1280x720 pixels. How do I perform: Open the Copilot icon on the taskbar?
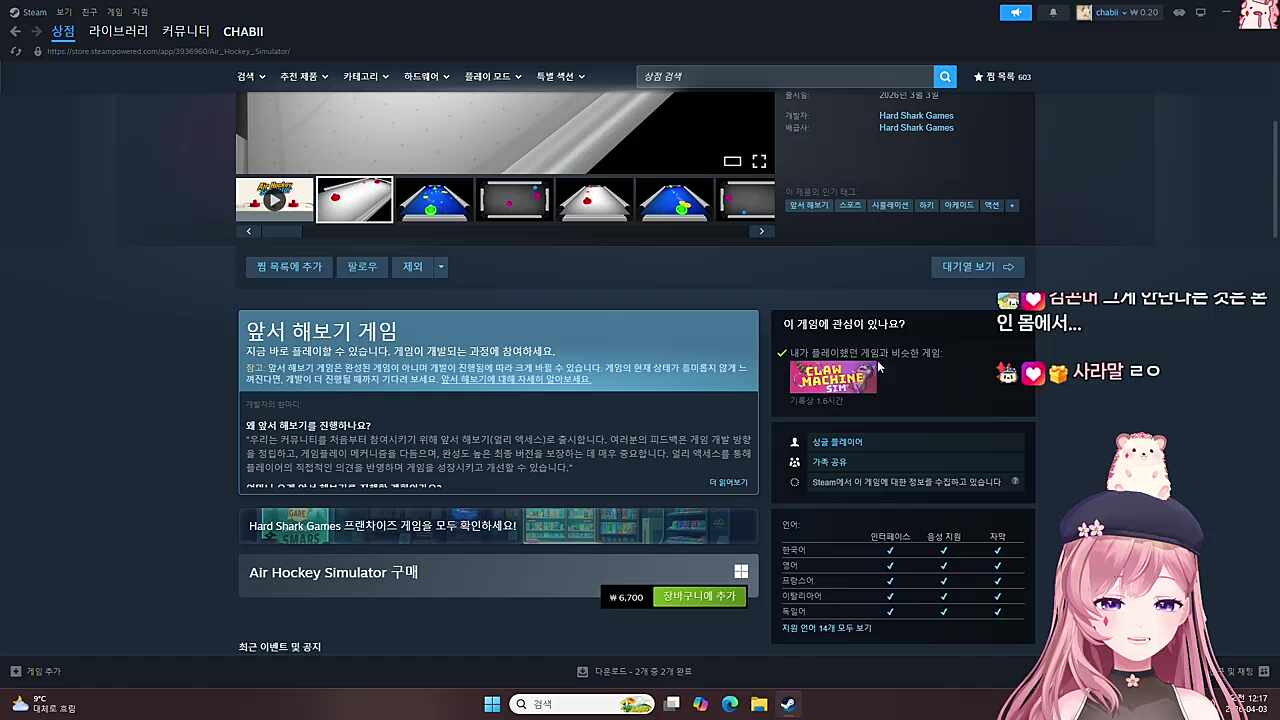tap(700, 704)
